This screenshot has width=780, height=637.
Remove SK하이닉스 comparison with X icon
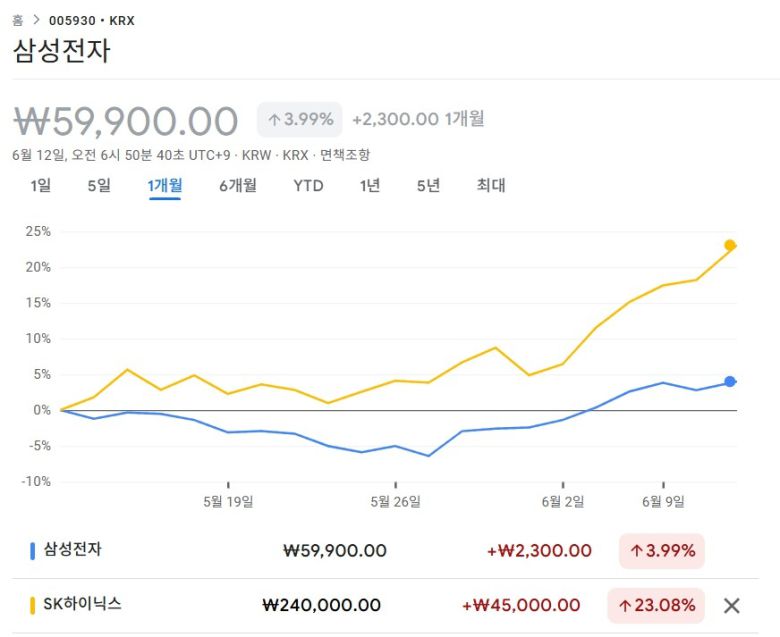coord(731,605)
